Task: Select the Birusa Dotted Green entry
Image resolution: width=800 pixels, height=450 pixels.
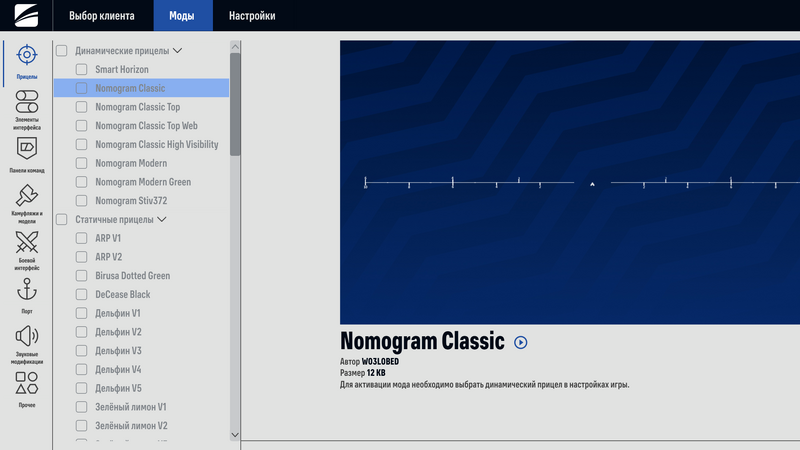Action: click(x=132, y=276)
